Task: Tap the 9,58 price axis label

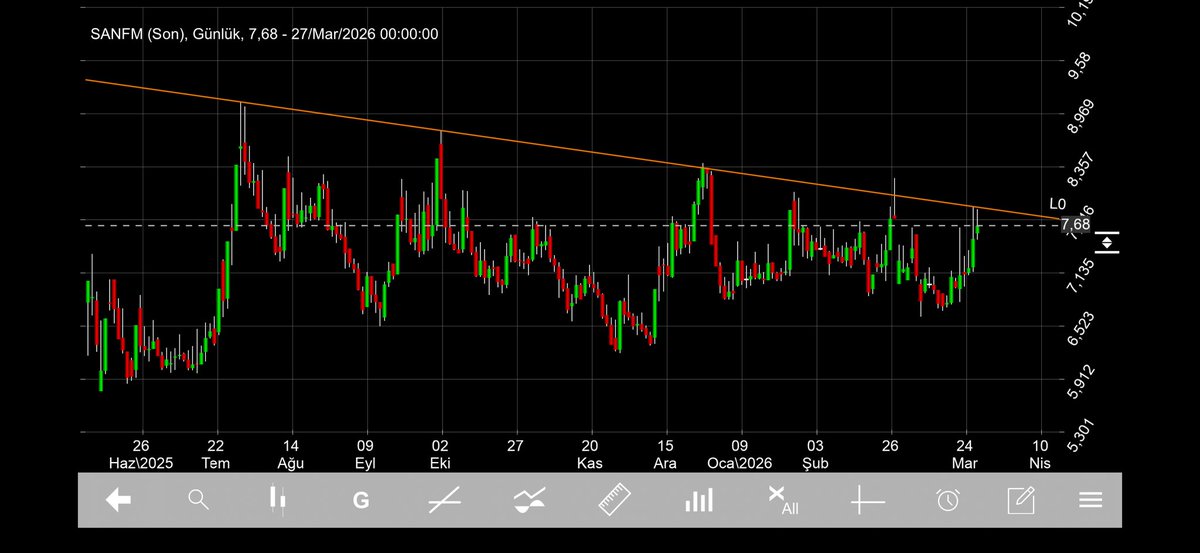Action: point(1081,64)
